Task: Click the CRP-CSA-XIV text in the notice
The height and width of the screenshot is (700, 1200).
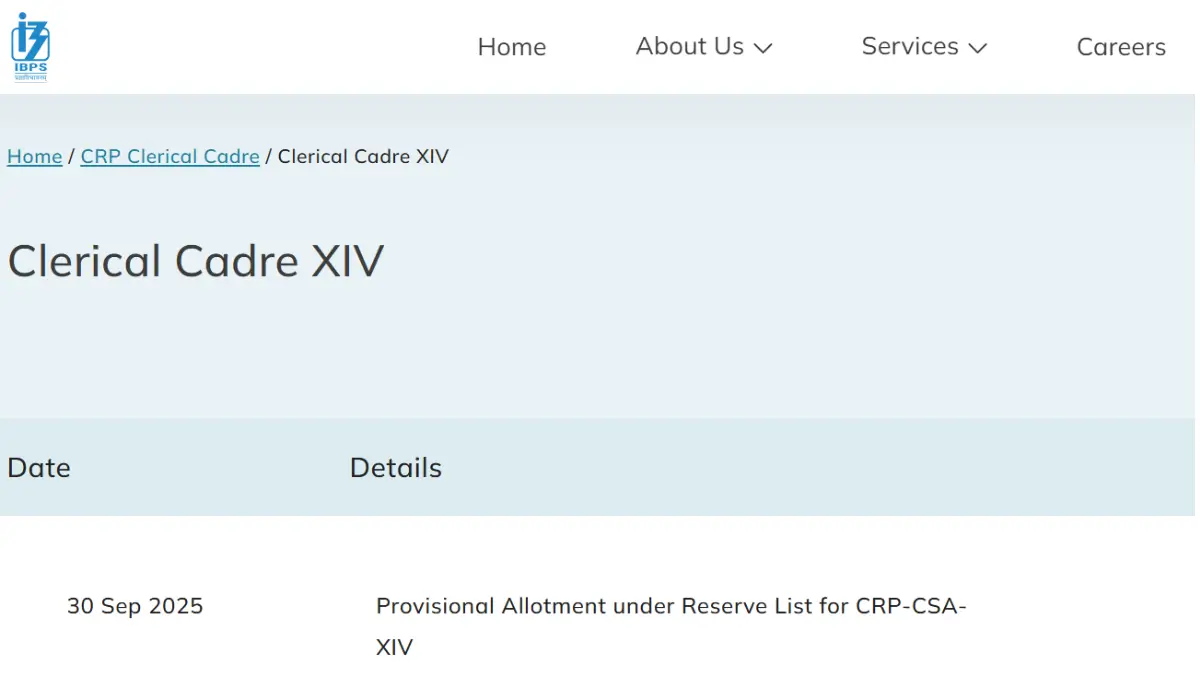Action: [x=905, y=605]
